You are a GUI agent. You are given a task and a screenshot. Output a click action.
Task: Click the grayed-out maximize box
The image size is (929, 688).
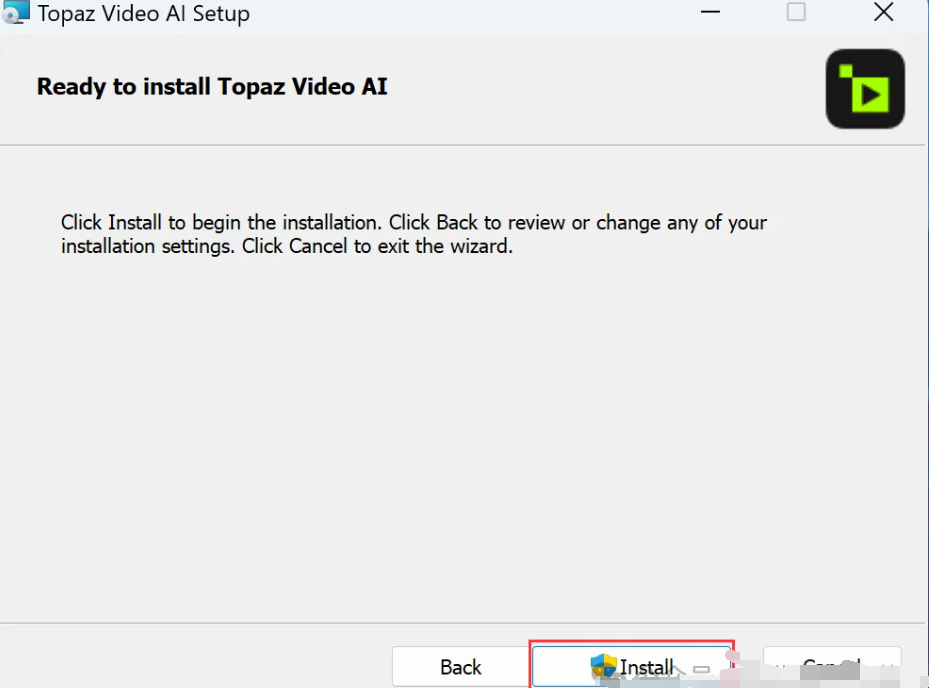pyautogui.click(x=796, y=13)
